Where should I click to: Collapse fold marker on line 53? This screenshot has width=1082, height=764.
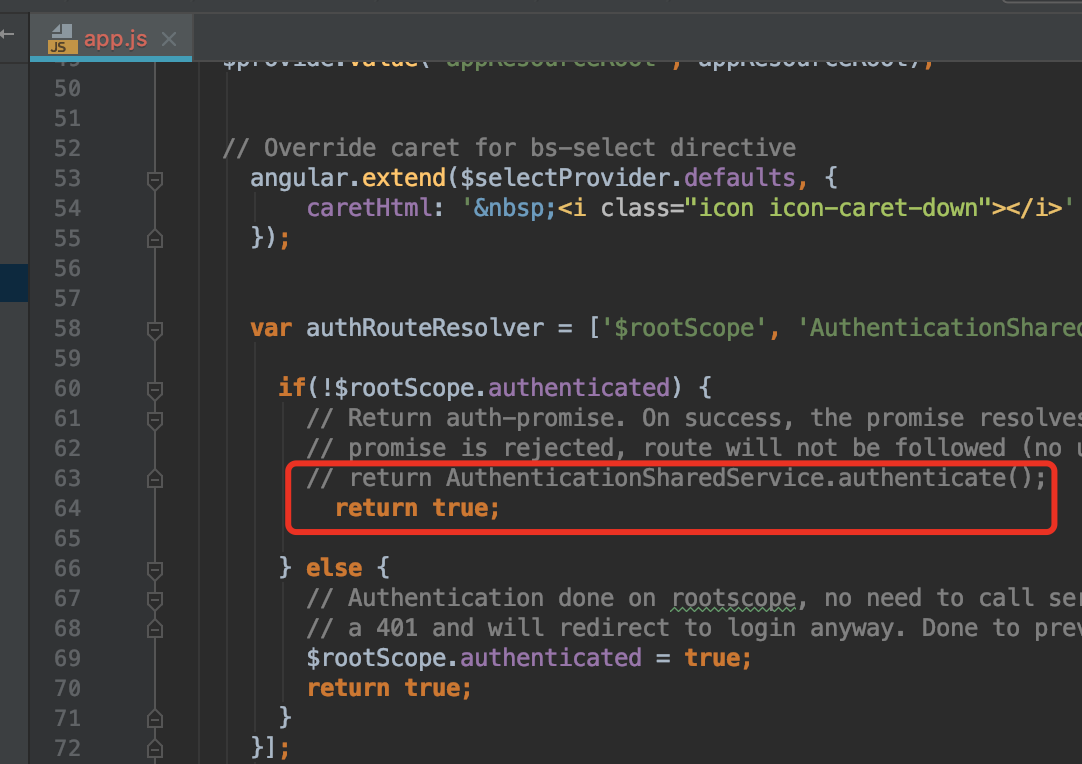(155, 179)
